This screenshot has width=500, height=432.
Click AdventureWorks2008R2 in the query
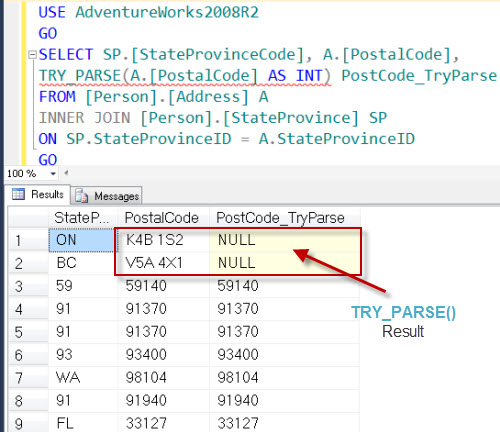click(167, 12)
